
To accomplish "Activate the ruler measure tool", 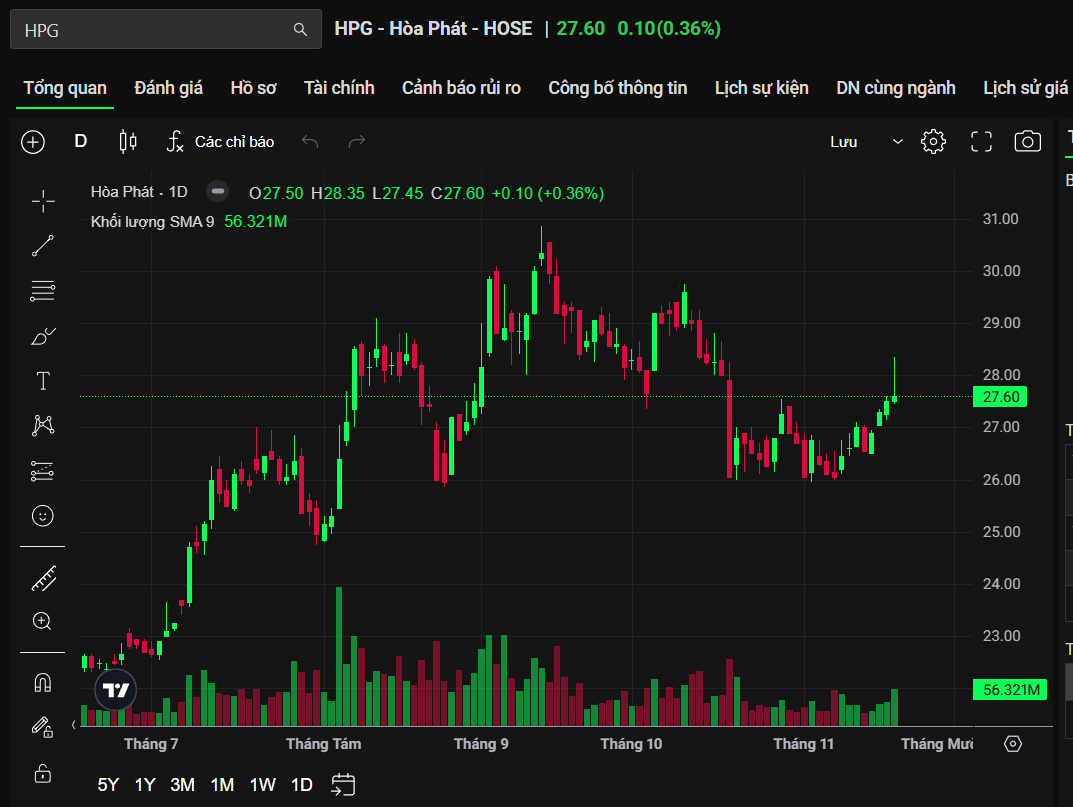I will click(x=43, y=577).
